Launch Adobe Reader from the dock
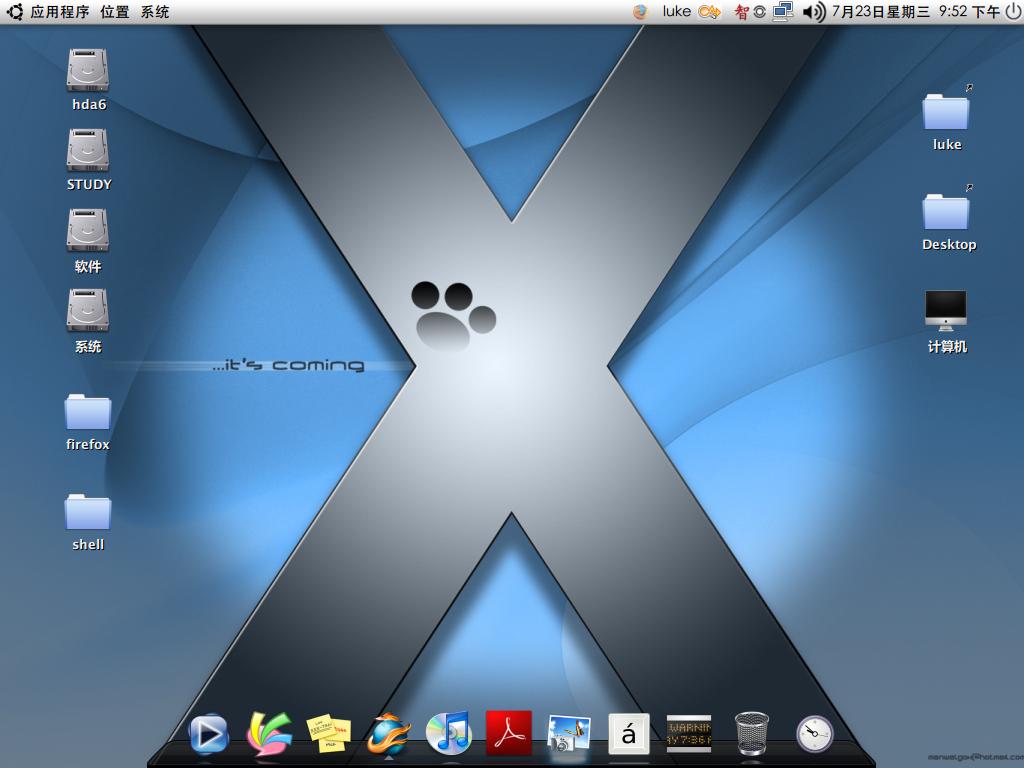This screenshot has height=768, width=1024. click(509, 733)
